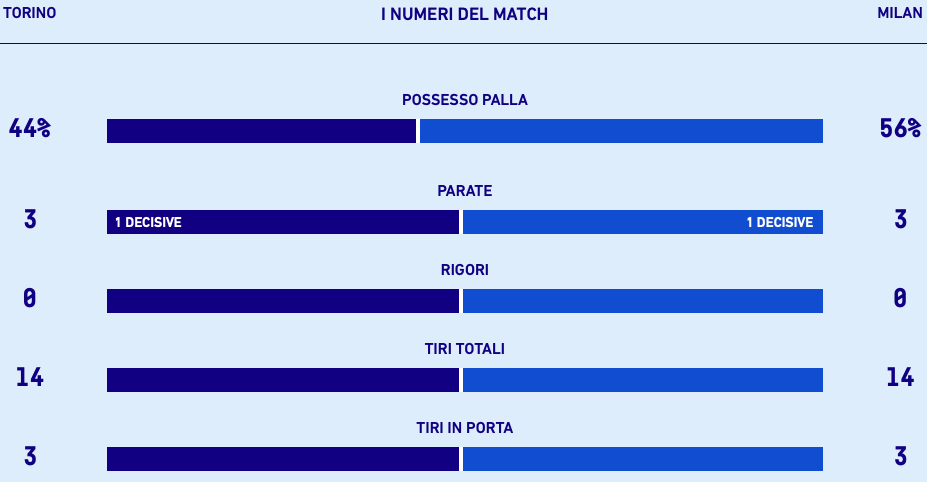Image resolution: width=927 pixels, height=482 pixels.
Task: Click Milan's 56% possession value
Action: pos(900,129)
